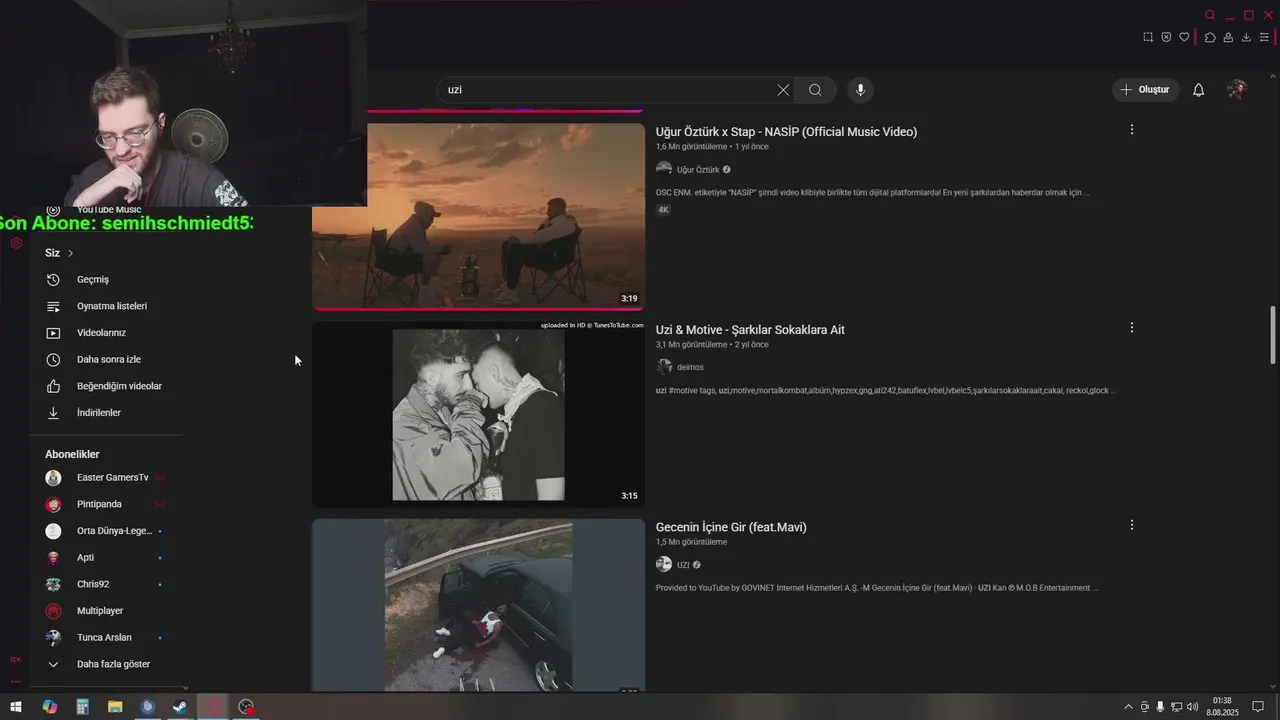Open the Pintipanda subscription
The image size is (1280, 720).
click(105, 504)
